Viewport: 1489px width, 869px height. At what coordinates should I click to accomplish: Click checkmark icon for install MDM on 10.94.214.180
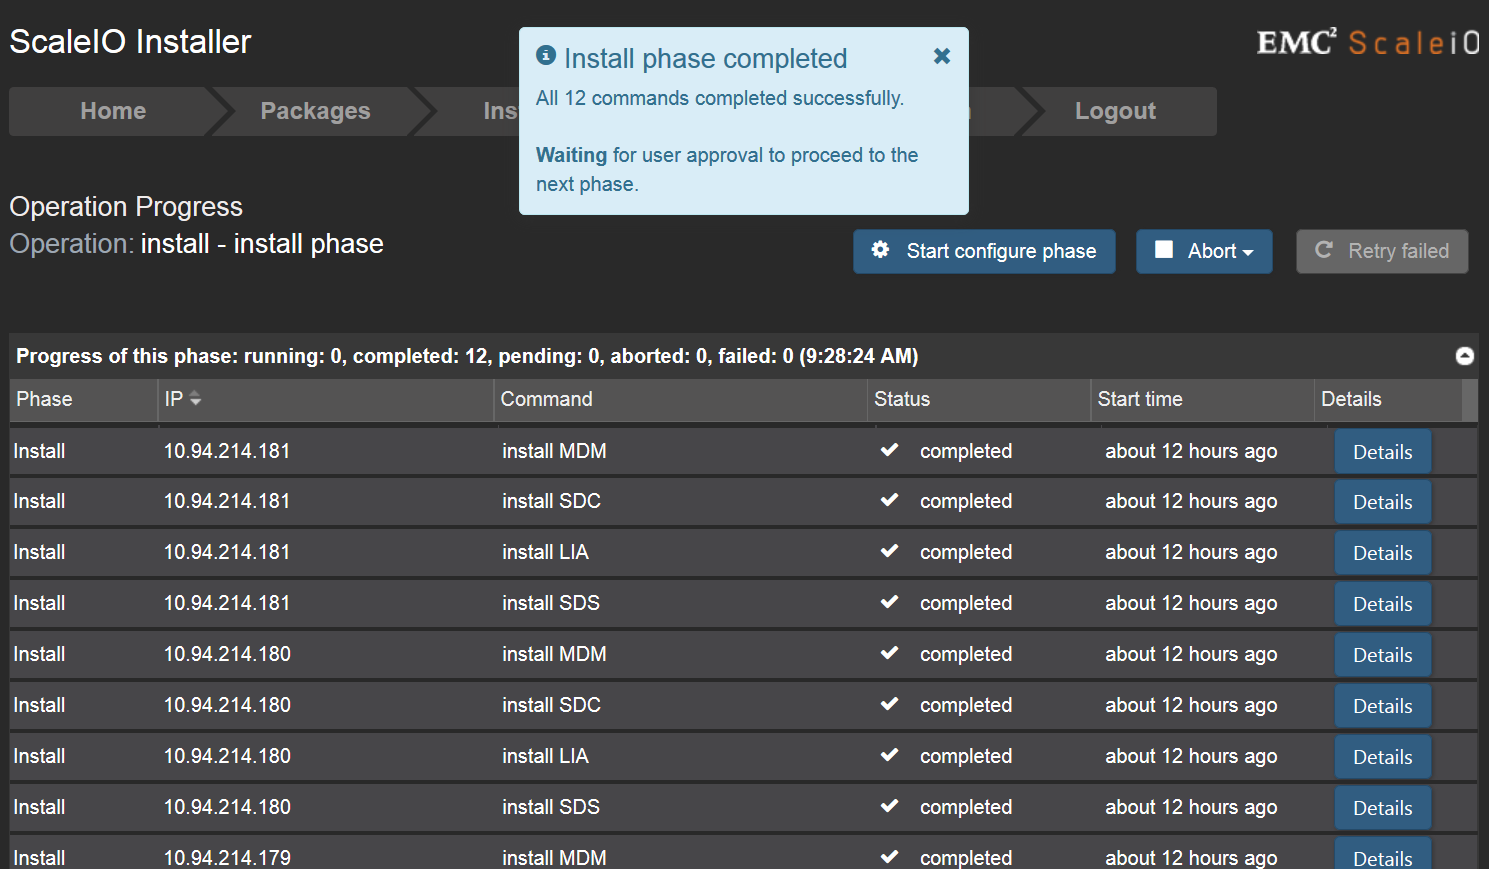click(889, 653)
